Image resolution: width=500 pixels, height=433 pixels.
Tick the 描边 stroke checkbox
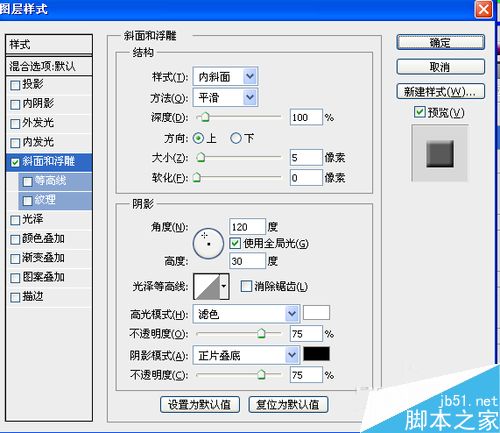click(x=15, y=298)
